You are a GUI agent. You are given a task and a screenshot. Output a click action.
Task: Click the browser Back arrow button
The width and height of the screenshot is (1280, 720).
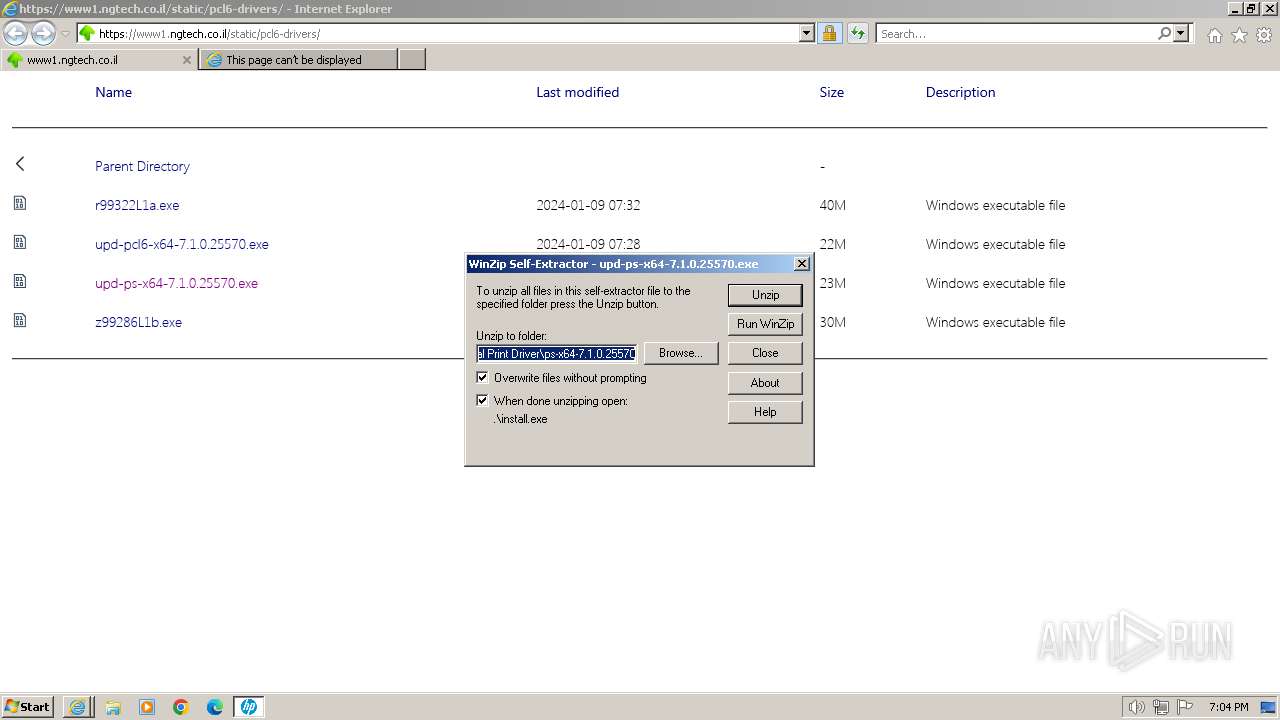16,33
